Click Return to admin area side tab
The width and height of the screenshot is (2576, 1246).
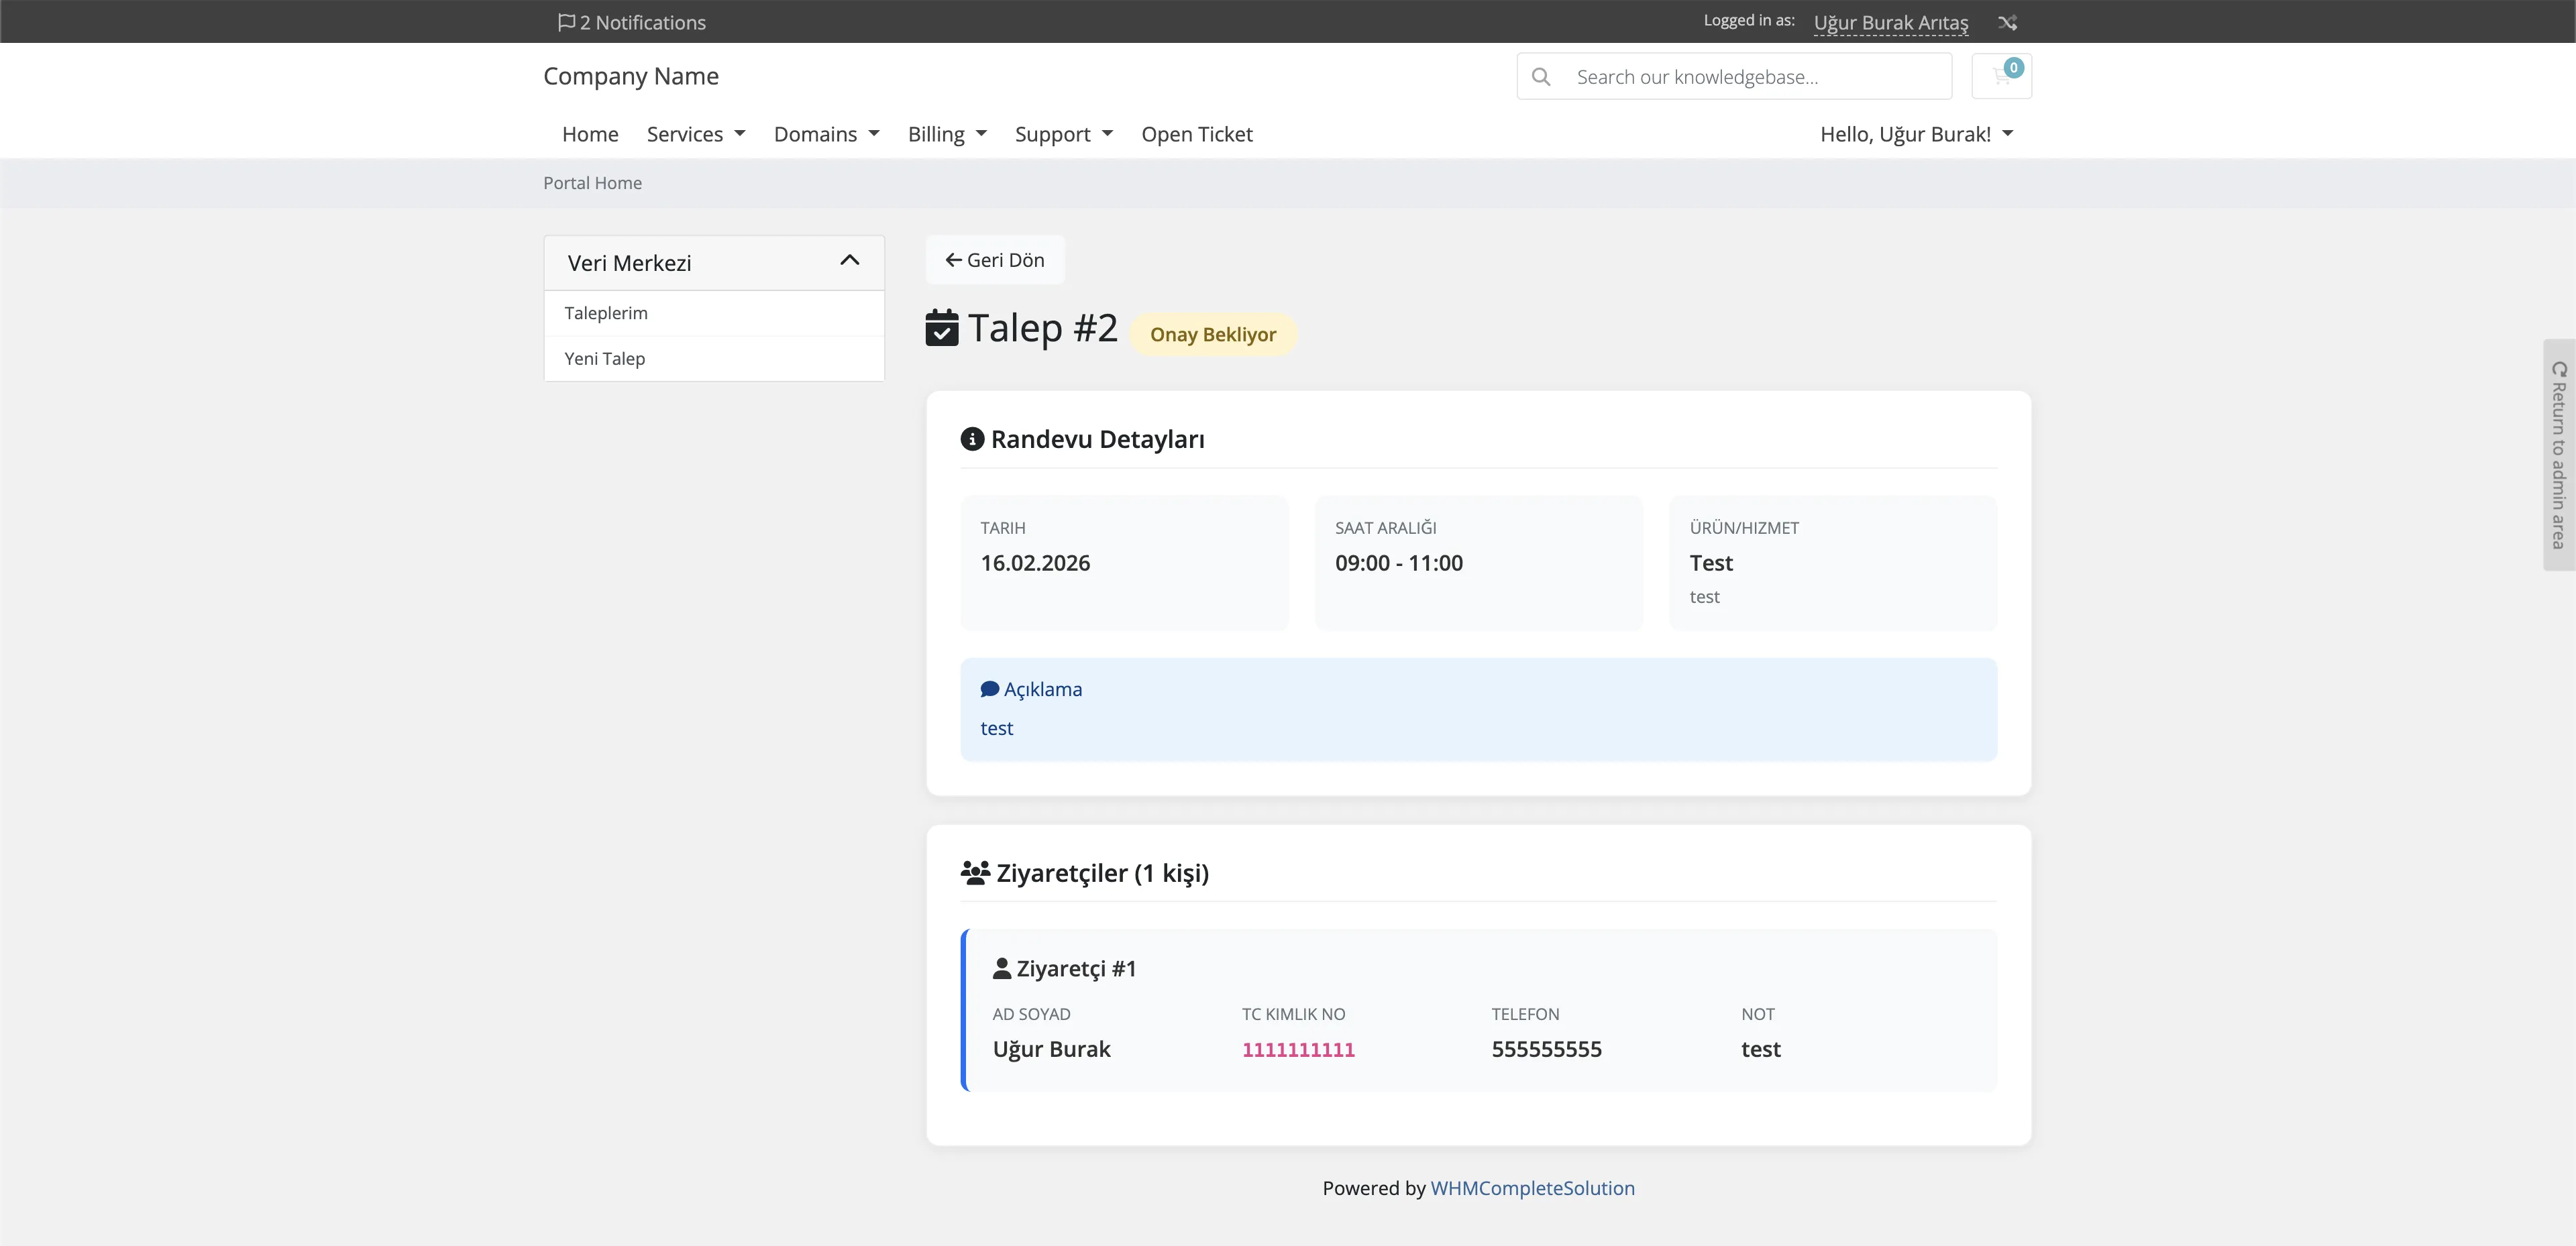pyautogui.click(x=2559, y=455)
